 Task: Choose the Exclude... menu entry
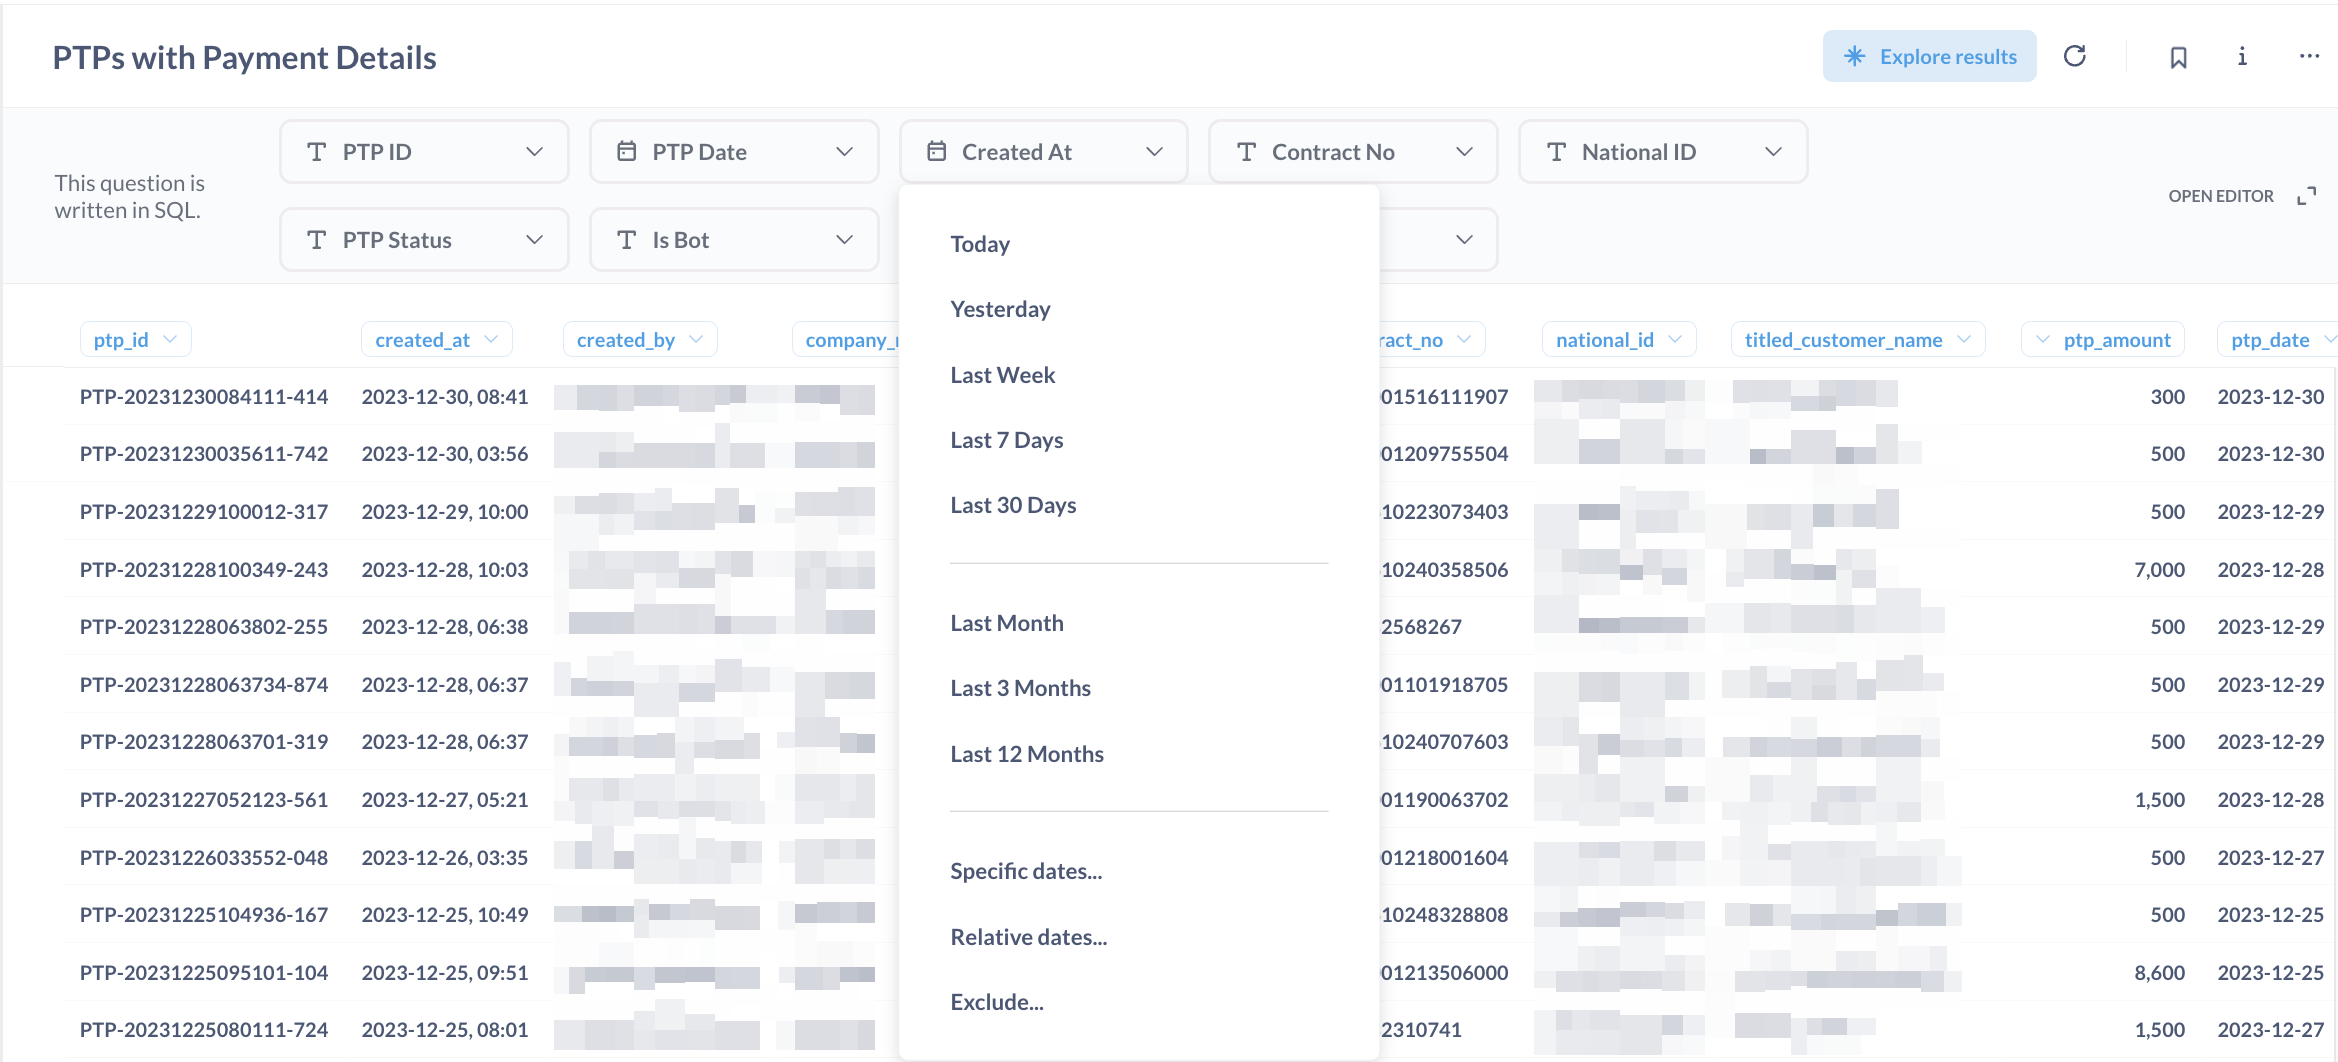[997, 1002]
